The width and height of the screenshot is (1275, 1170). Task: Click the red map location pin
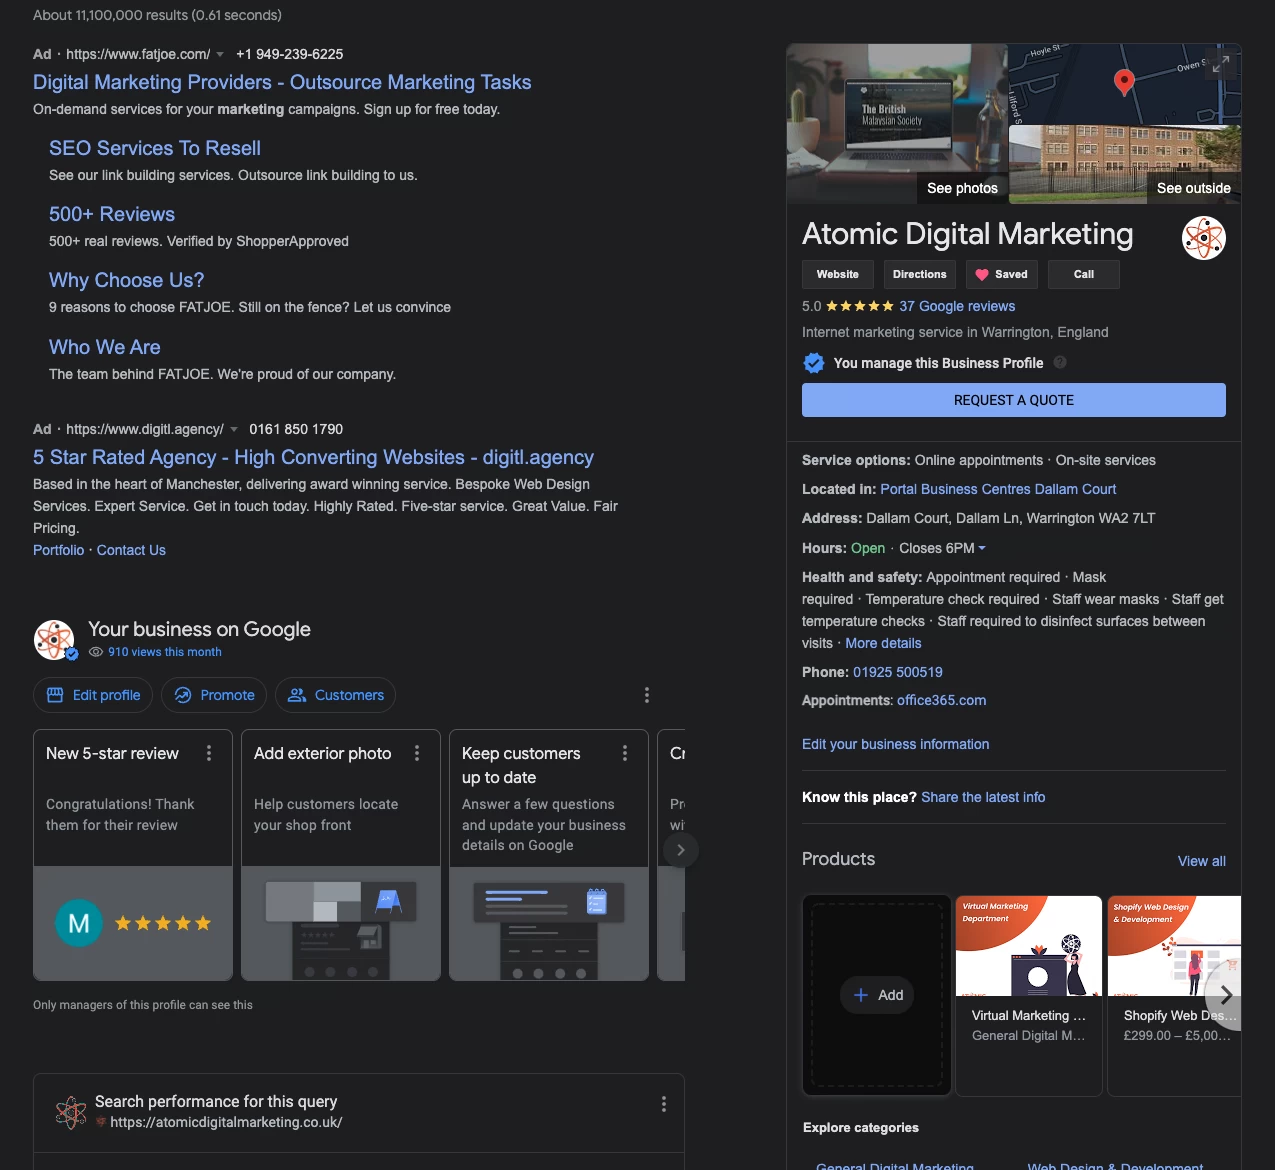[1124, 83]
